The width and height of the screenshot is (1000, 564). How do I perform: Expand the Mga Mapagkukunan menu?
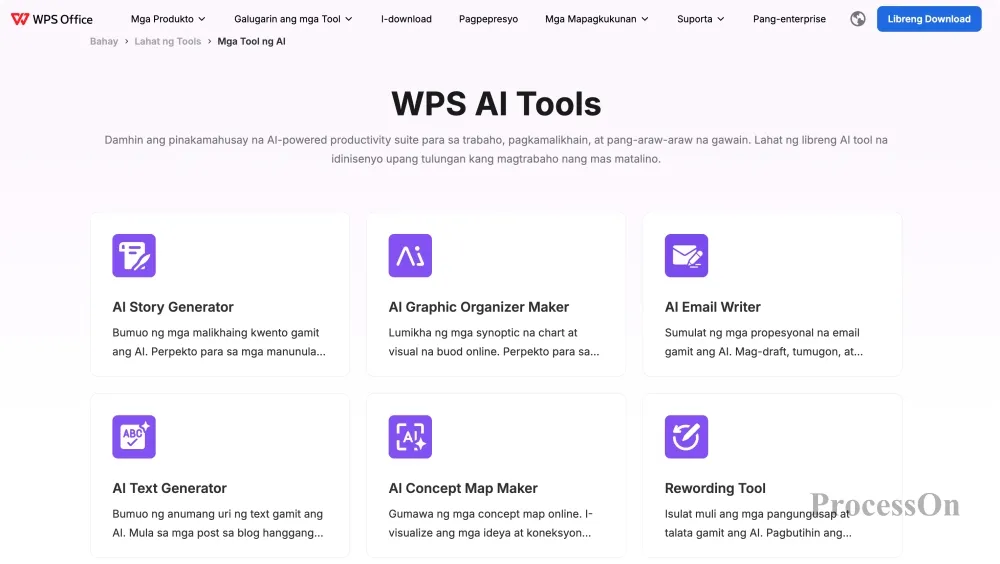[x=596, y=19]
